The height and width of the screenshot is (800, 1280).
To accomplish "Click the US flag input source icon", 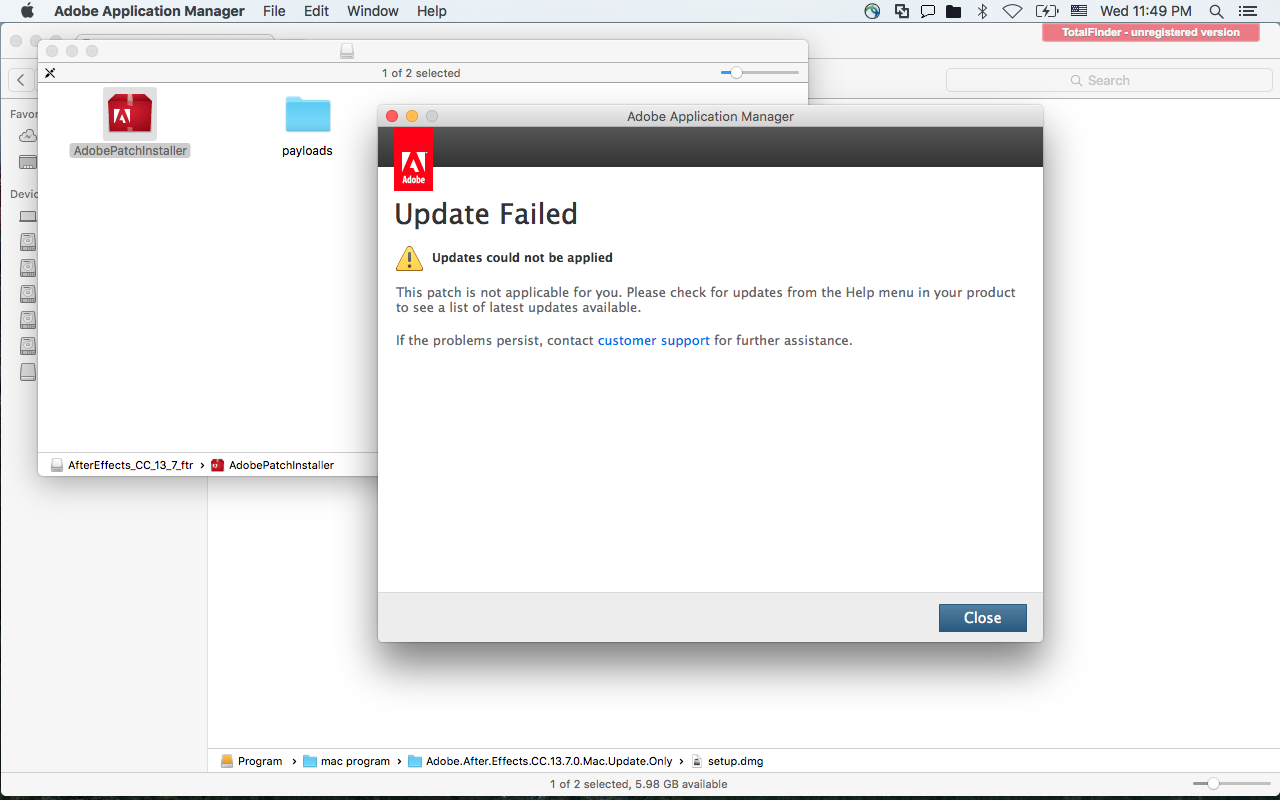I will tap(1079, 11).
